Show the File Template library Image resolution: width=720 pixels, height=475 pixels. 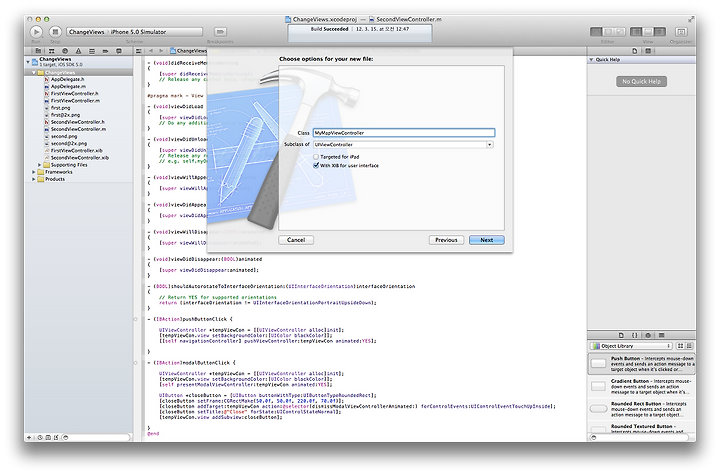click(x=621, y=335)
